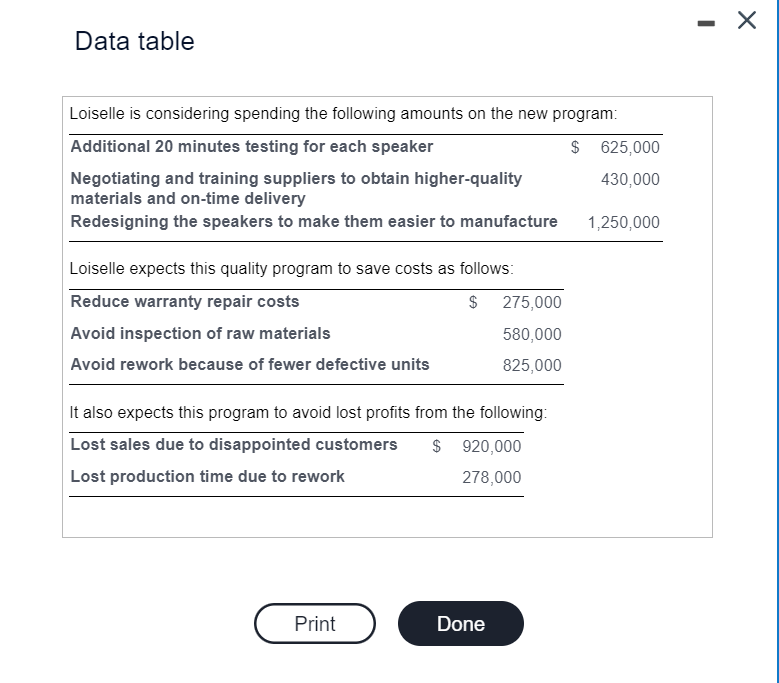
Task: Click the Print button
Action: click(315, 624)
